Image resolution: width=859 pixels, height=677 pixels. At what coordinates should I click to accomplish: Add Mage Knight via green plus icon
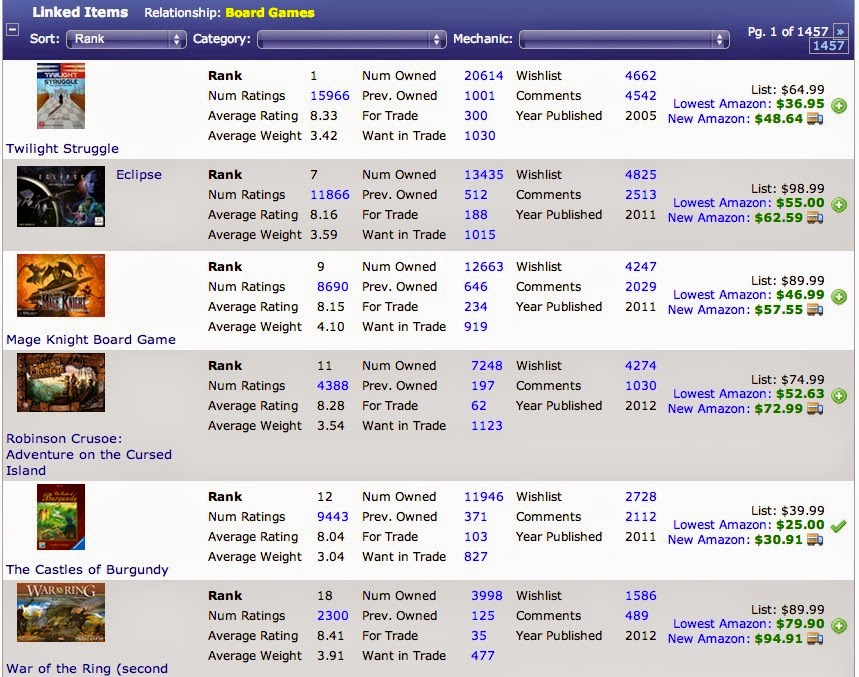pos(839,297)
